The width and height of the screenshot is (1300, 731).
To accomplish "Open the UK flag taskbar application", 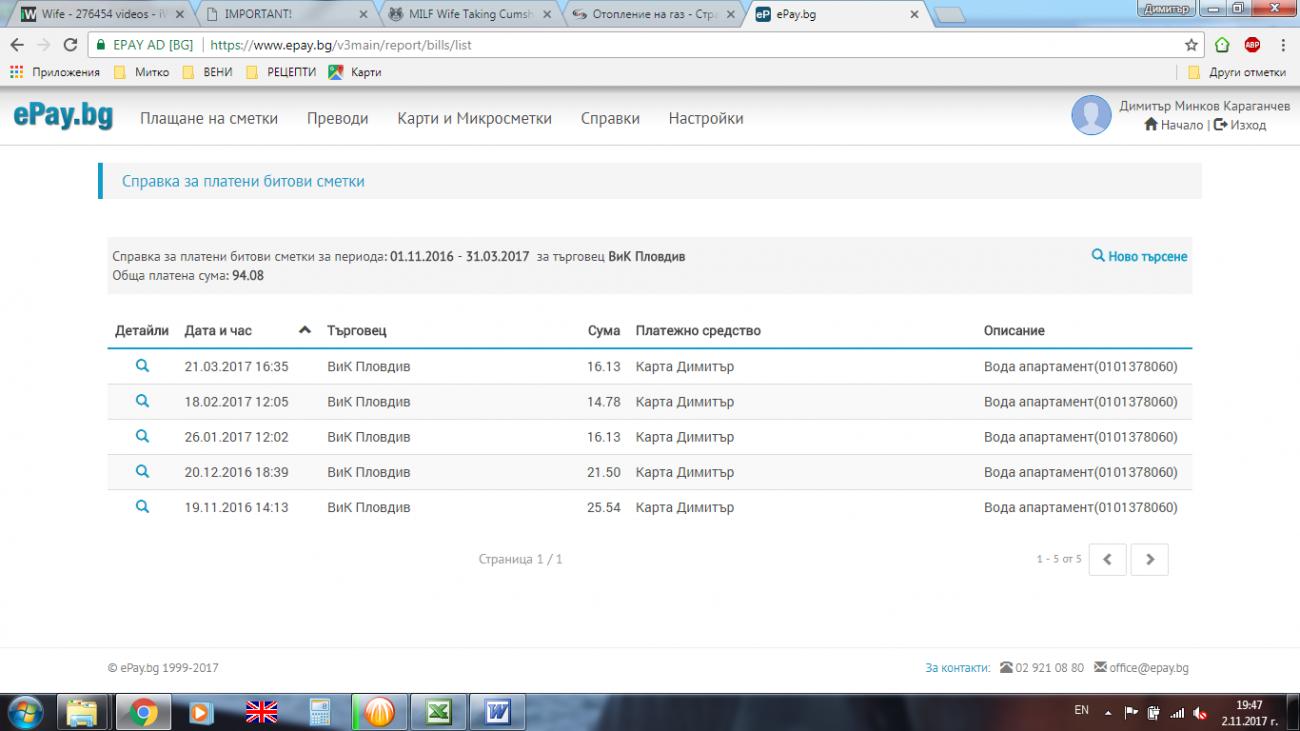I will pos(261,712).
